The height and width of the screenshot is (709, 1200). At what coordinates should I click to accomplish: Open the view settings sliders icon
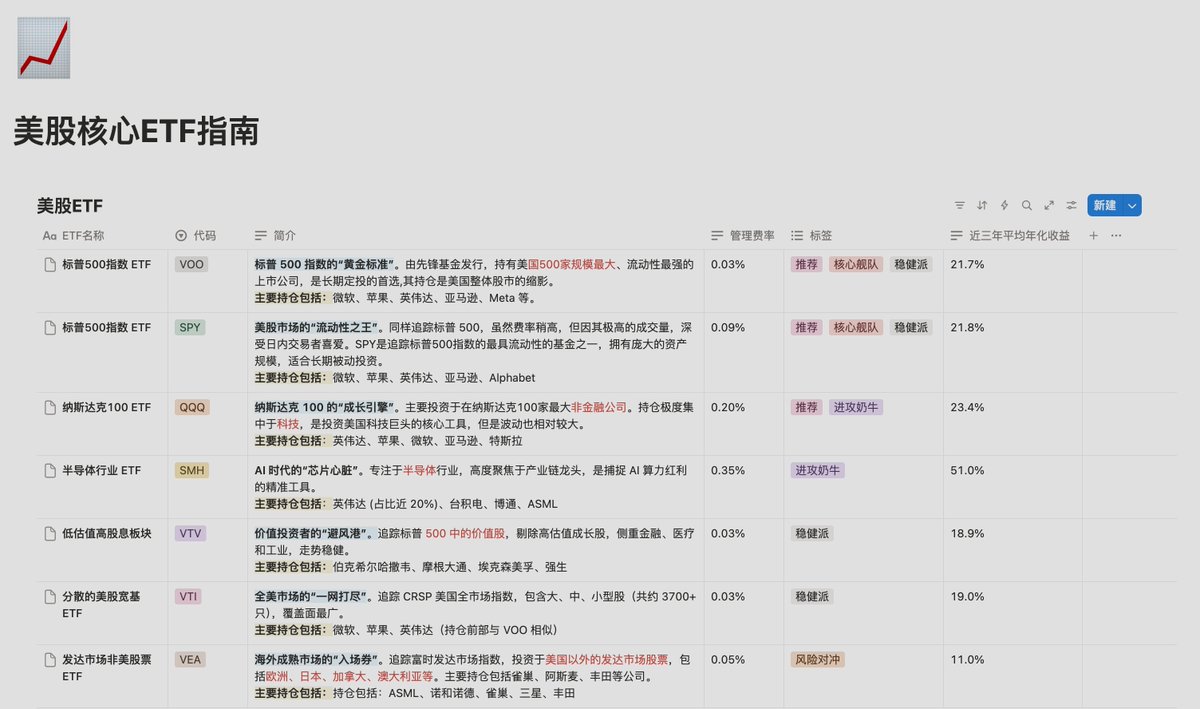point(1071,205)
